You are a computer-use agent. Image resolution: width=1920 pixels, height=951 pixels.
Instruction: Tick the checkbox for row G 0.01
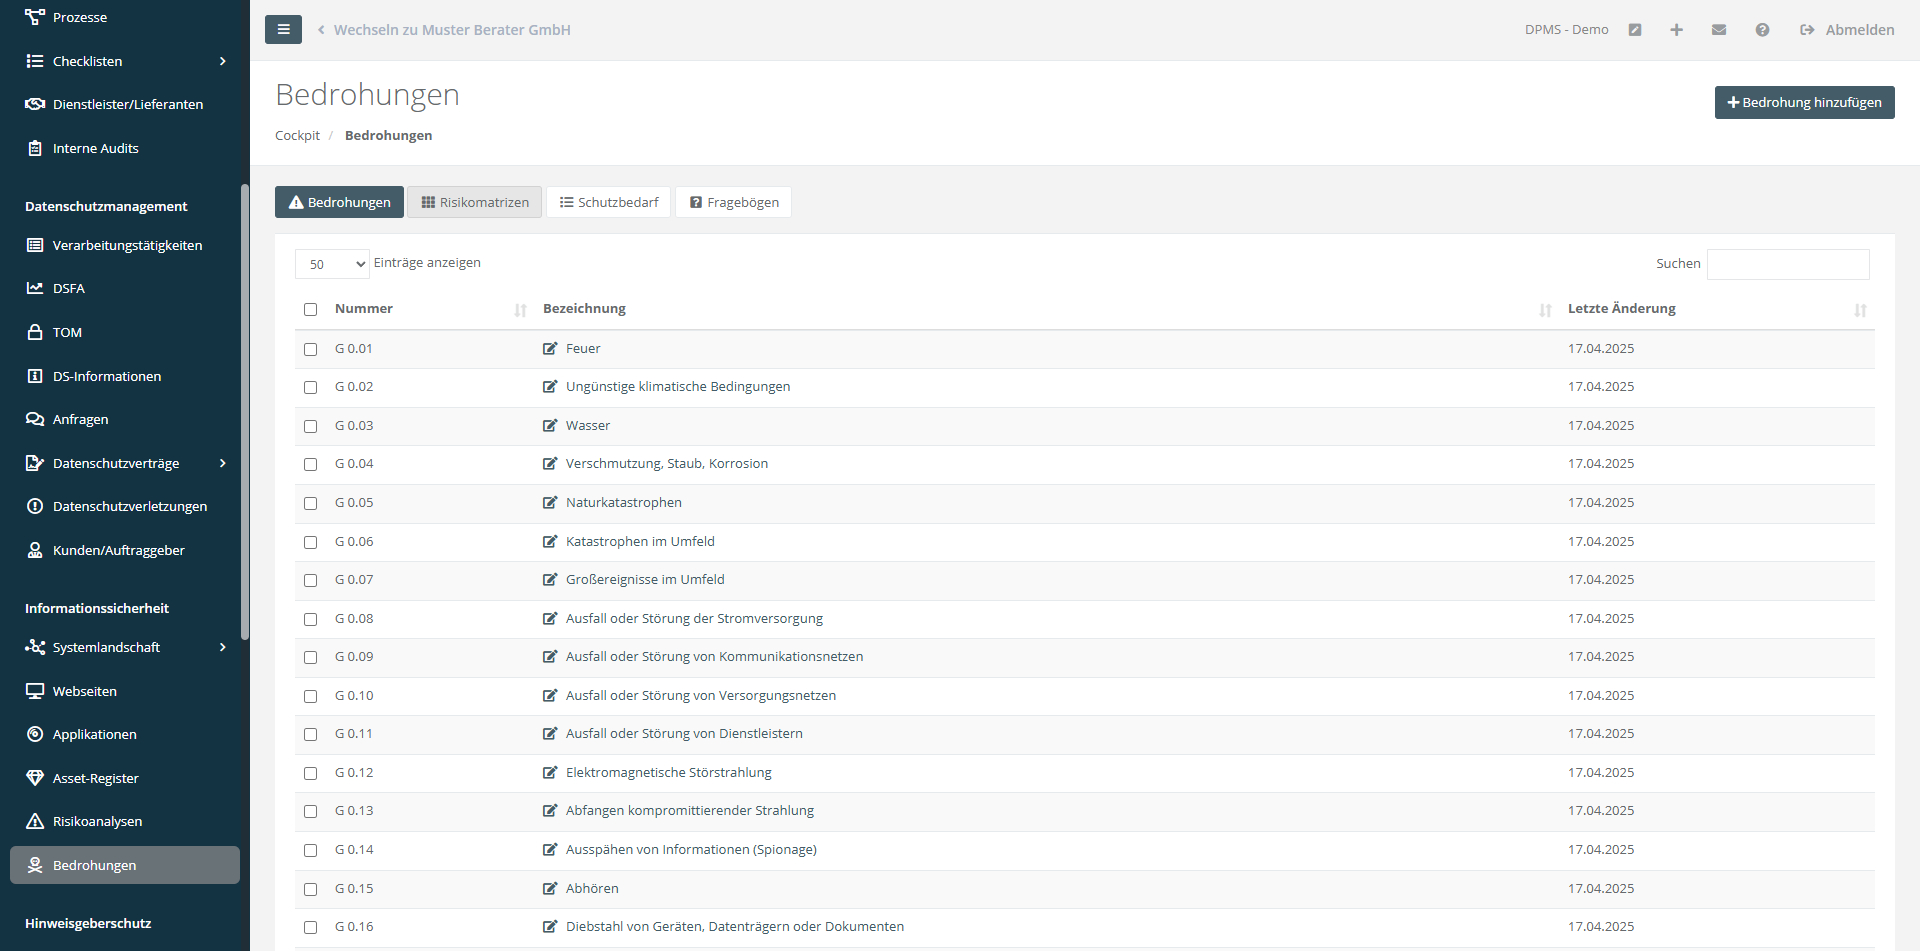tap(310, 350)
